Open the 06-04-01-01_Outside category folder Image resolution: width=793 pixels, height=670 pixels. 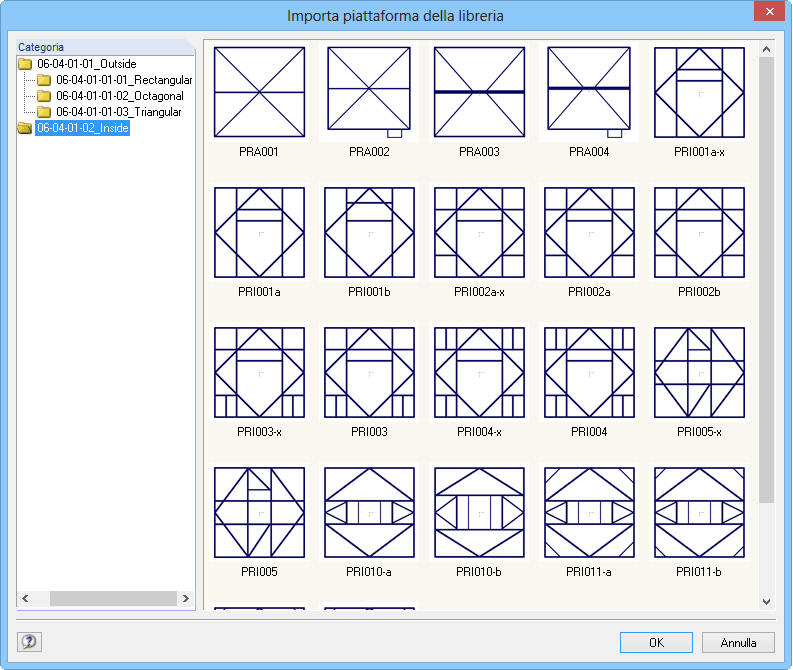click(x=86, y=64)
